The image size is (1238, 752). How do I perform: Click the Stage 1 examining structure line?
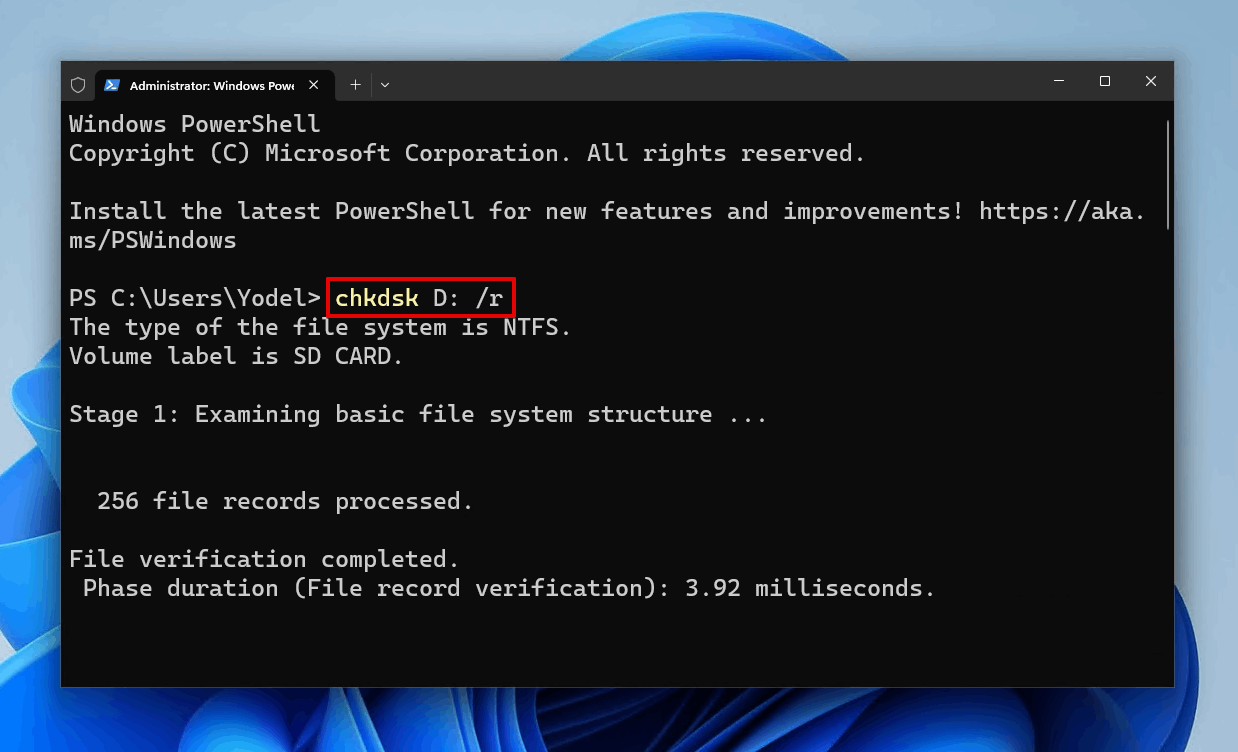(418, 413)
